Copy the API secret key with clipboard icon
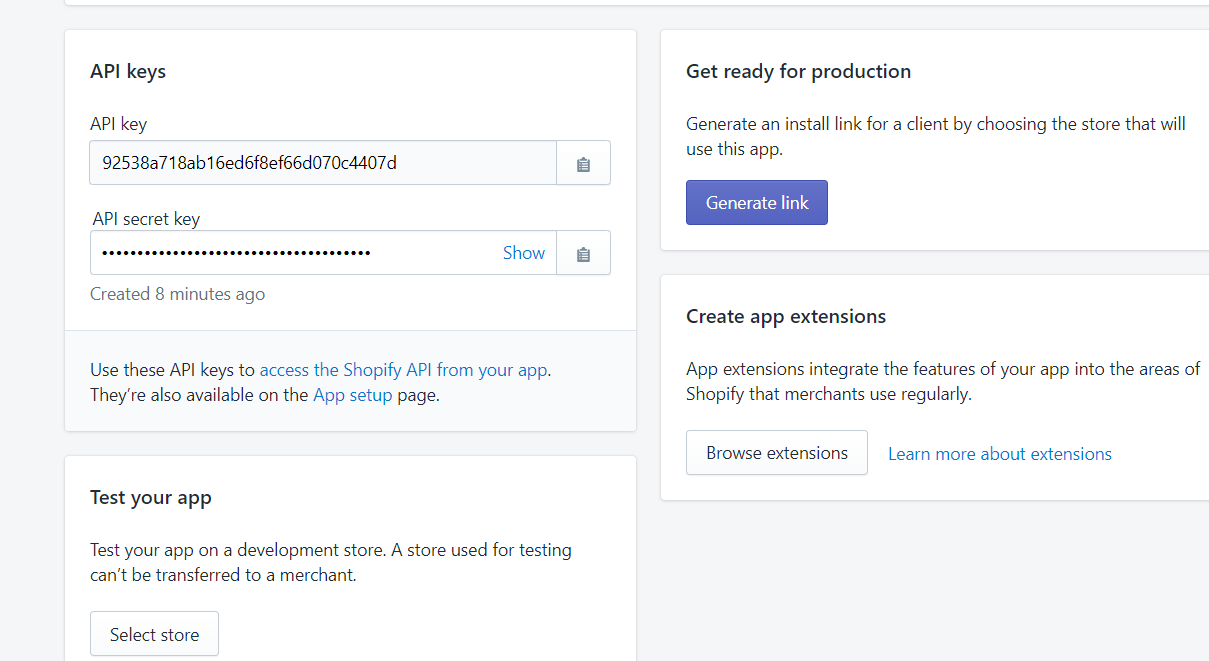This screenshot has height=661, width=1209. 583,253
